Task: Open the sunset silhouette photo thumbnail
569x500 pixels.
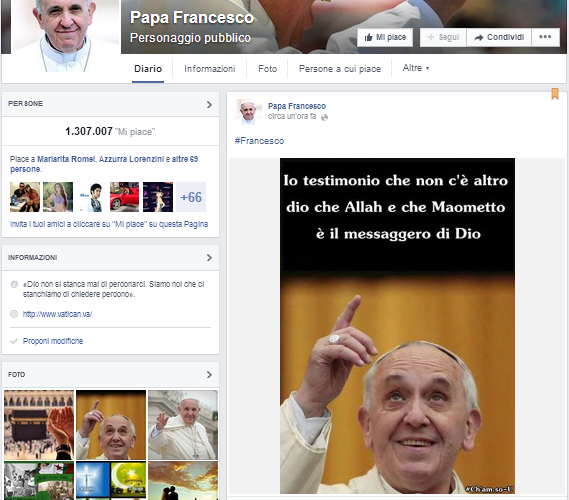Action: click(x=183, y=480)
